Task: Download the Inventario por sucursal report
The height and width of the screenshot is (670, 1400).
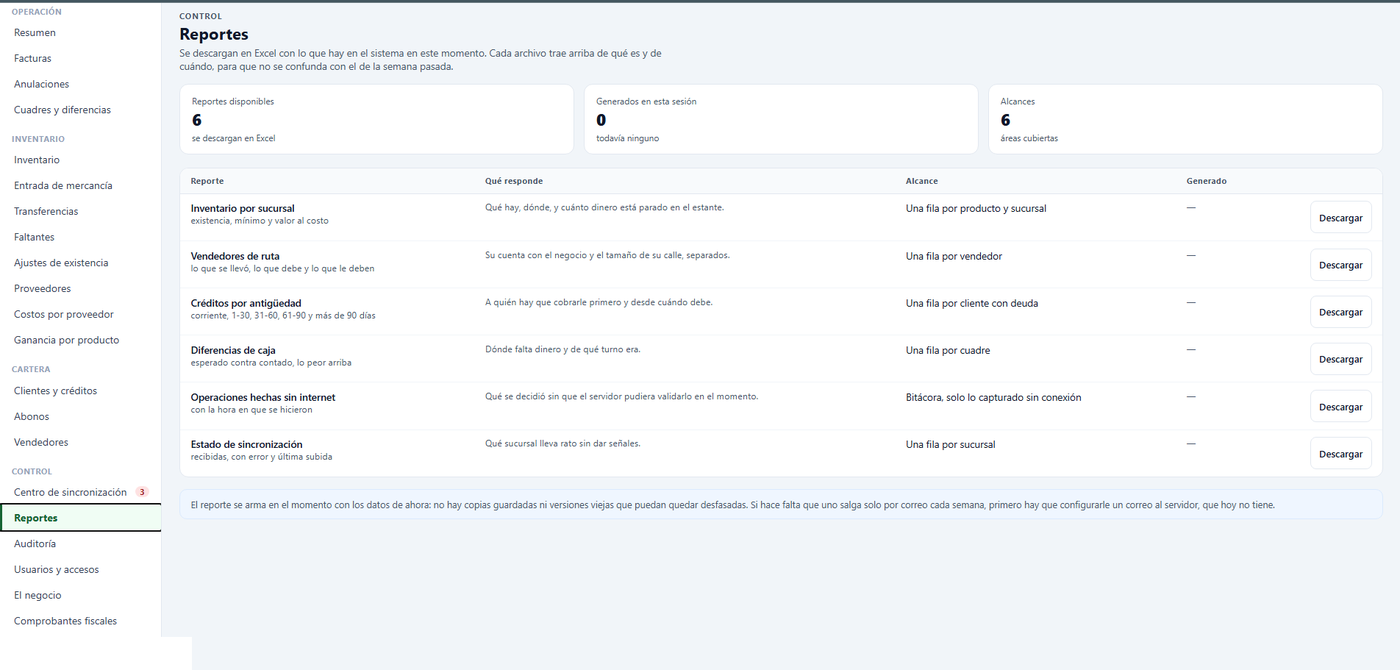Action: [1341, 217]
